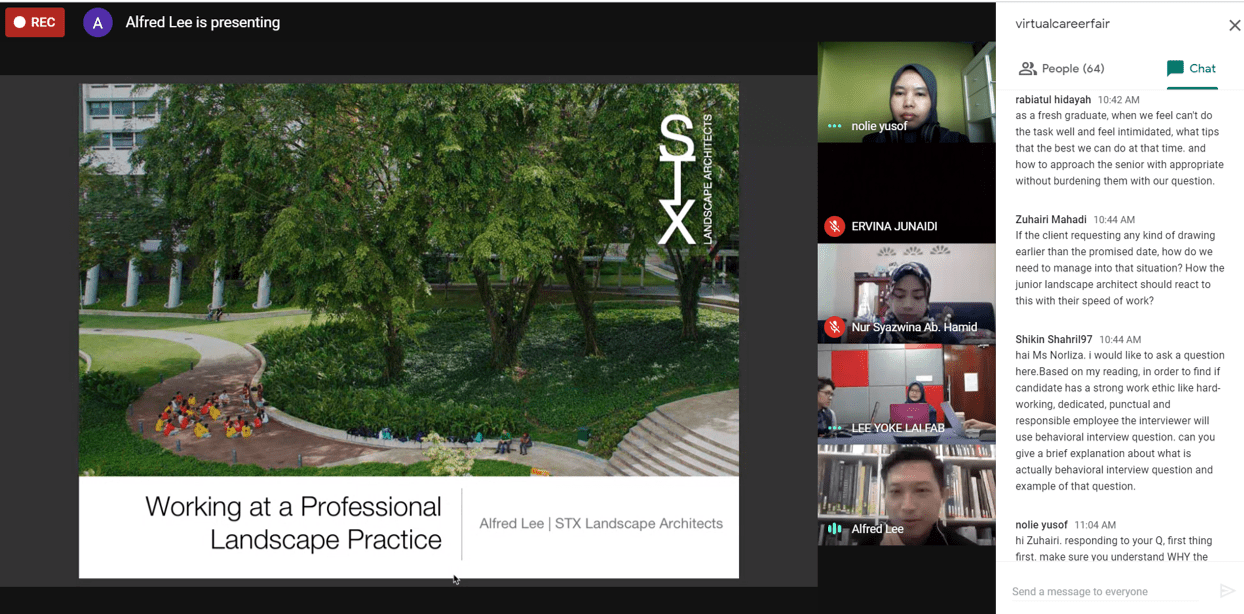Click Alfred Lee's avatar circle in the top banner
The width and height of the screenshot is (1244, 614).
tap(97, 21)
